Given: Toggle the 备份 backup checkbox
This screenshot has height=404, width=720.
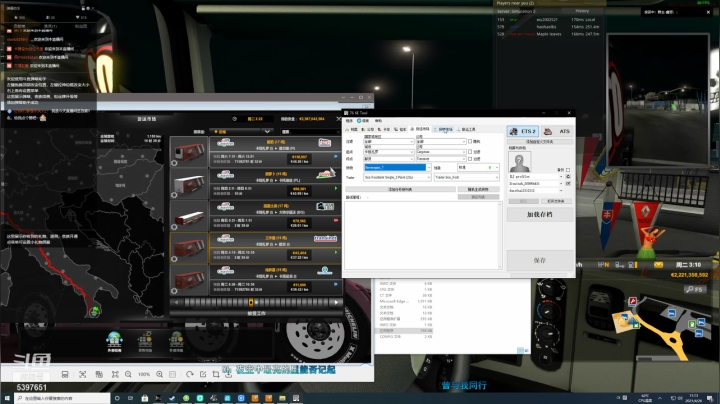Looking at the screenshot, I should 568,169.
